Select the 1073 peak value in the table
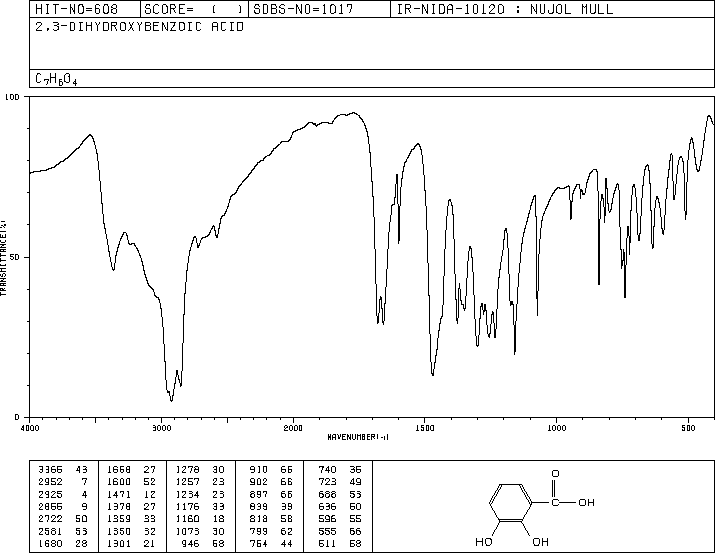 point(187,531)
